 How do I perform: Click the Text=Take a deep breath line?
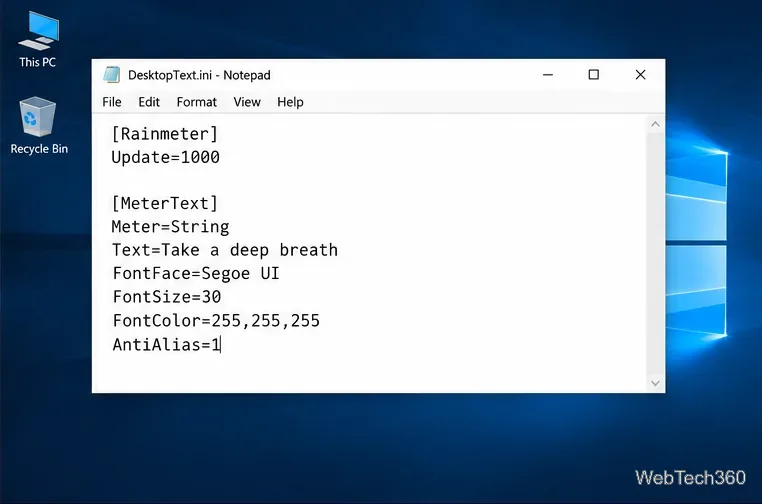pos(225,250)
